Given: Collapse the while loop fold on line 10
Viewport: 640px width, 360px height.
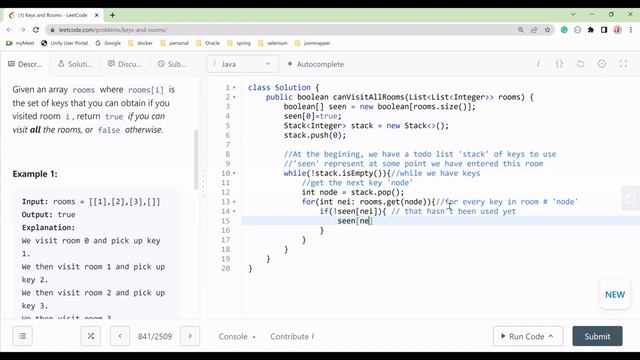Looking at the screenshot, I should point(234,173).
